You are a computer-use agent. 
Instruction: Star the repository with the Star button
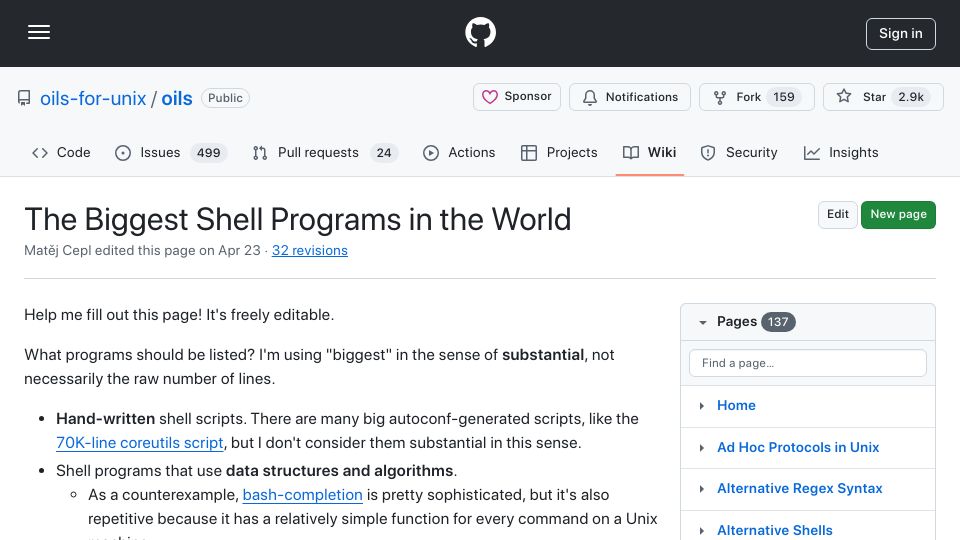click(883, 97)
